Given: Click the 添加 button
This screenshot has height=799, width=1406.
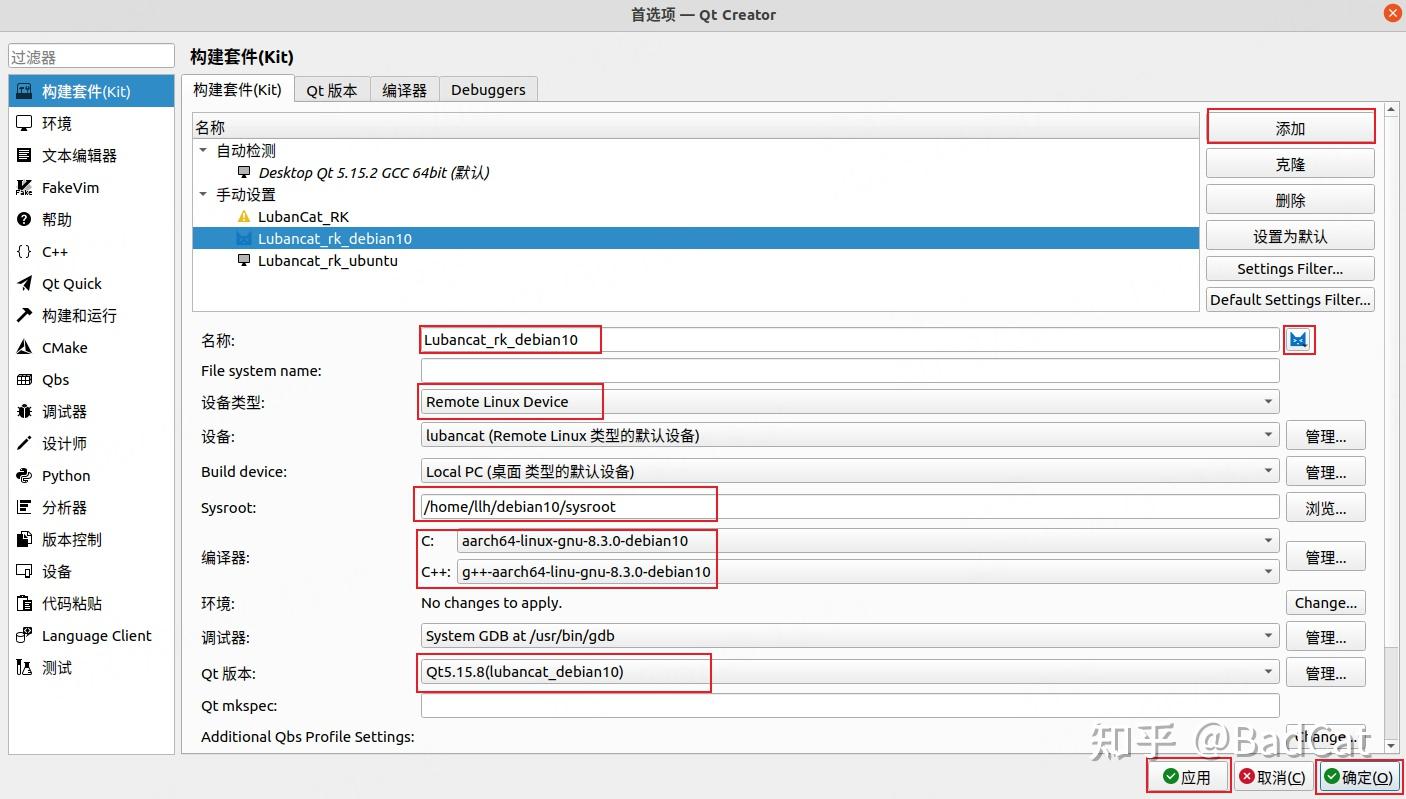Looking at the screenshot, I should pos(1290,128).
